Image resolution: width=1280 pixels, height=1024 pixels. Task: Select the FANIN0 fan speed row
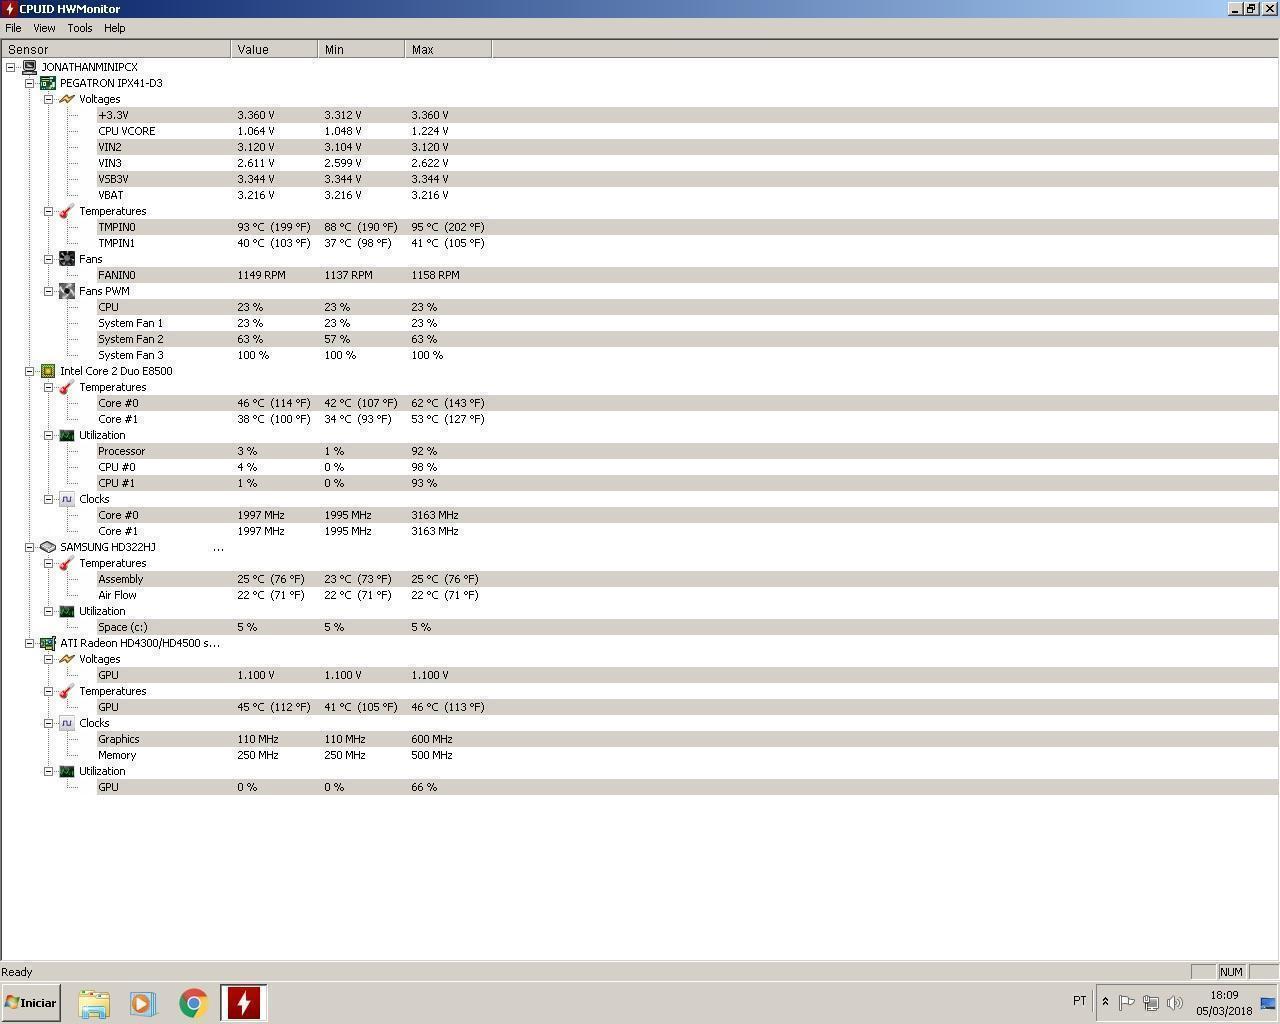coord(688,275)
